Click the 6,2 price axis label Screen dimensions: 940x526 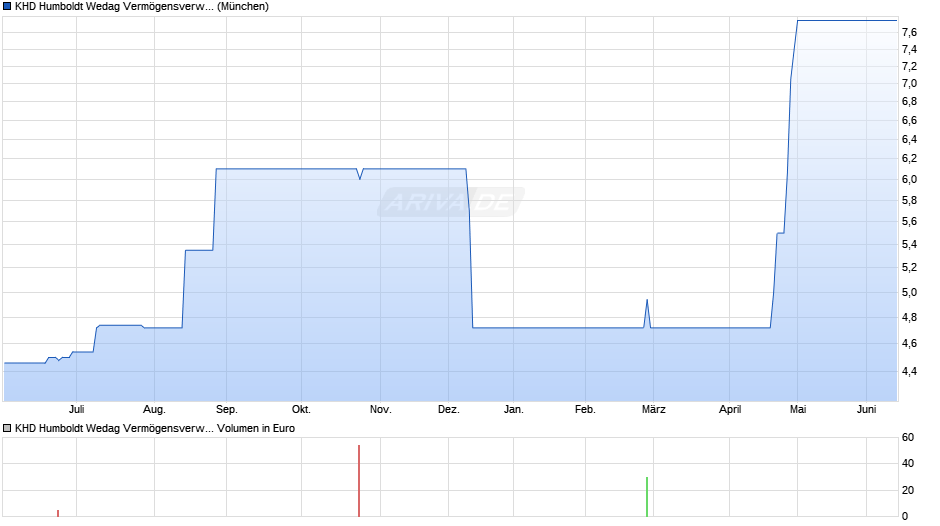[x=909, y=158]
